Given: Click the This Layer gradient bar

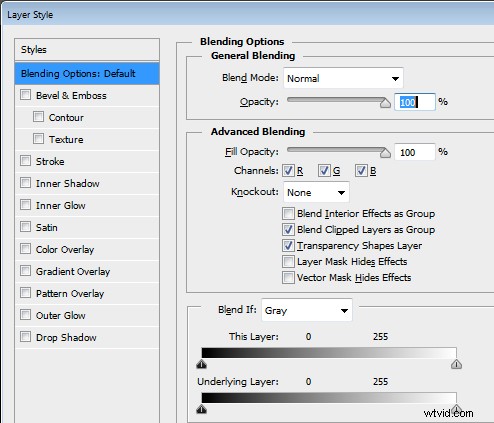Looking at the screenshot, I should tap(329, 353).
